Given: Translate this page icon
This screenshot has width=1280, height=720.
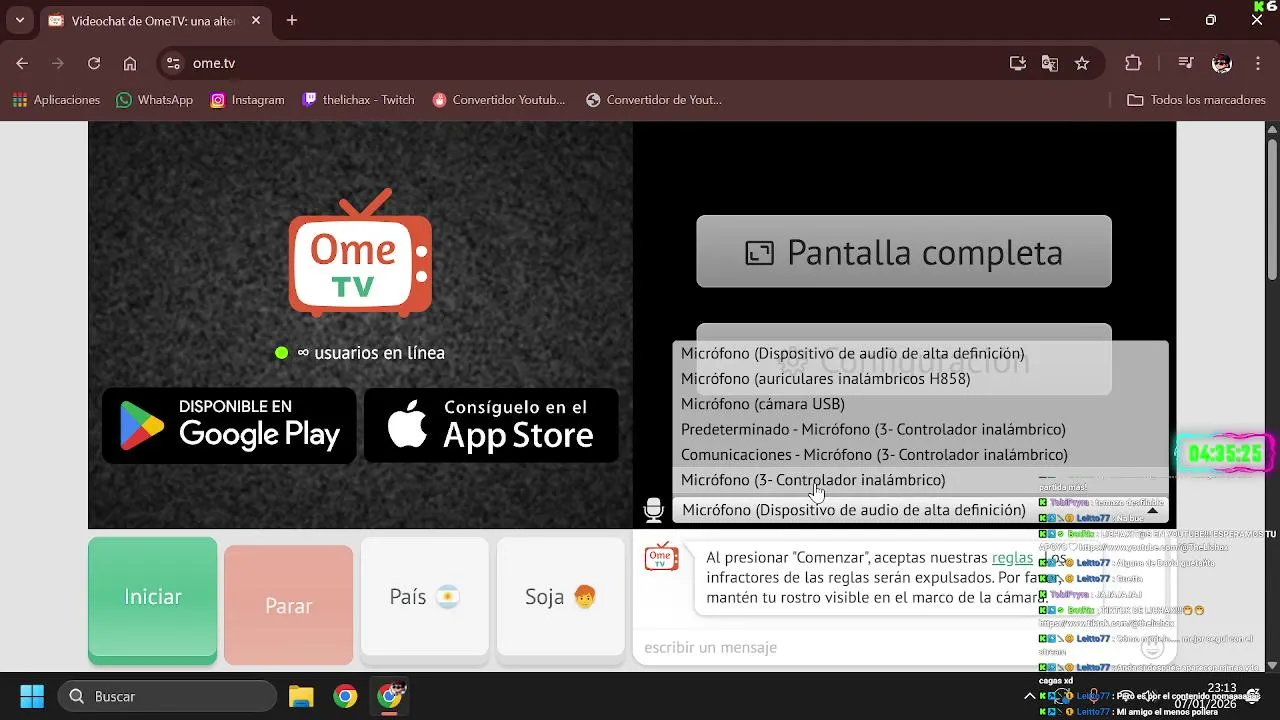Looking at the screenshot, I should pos(1050,63).
